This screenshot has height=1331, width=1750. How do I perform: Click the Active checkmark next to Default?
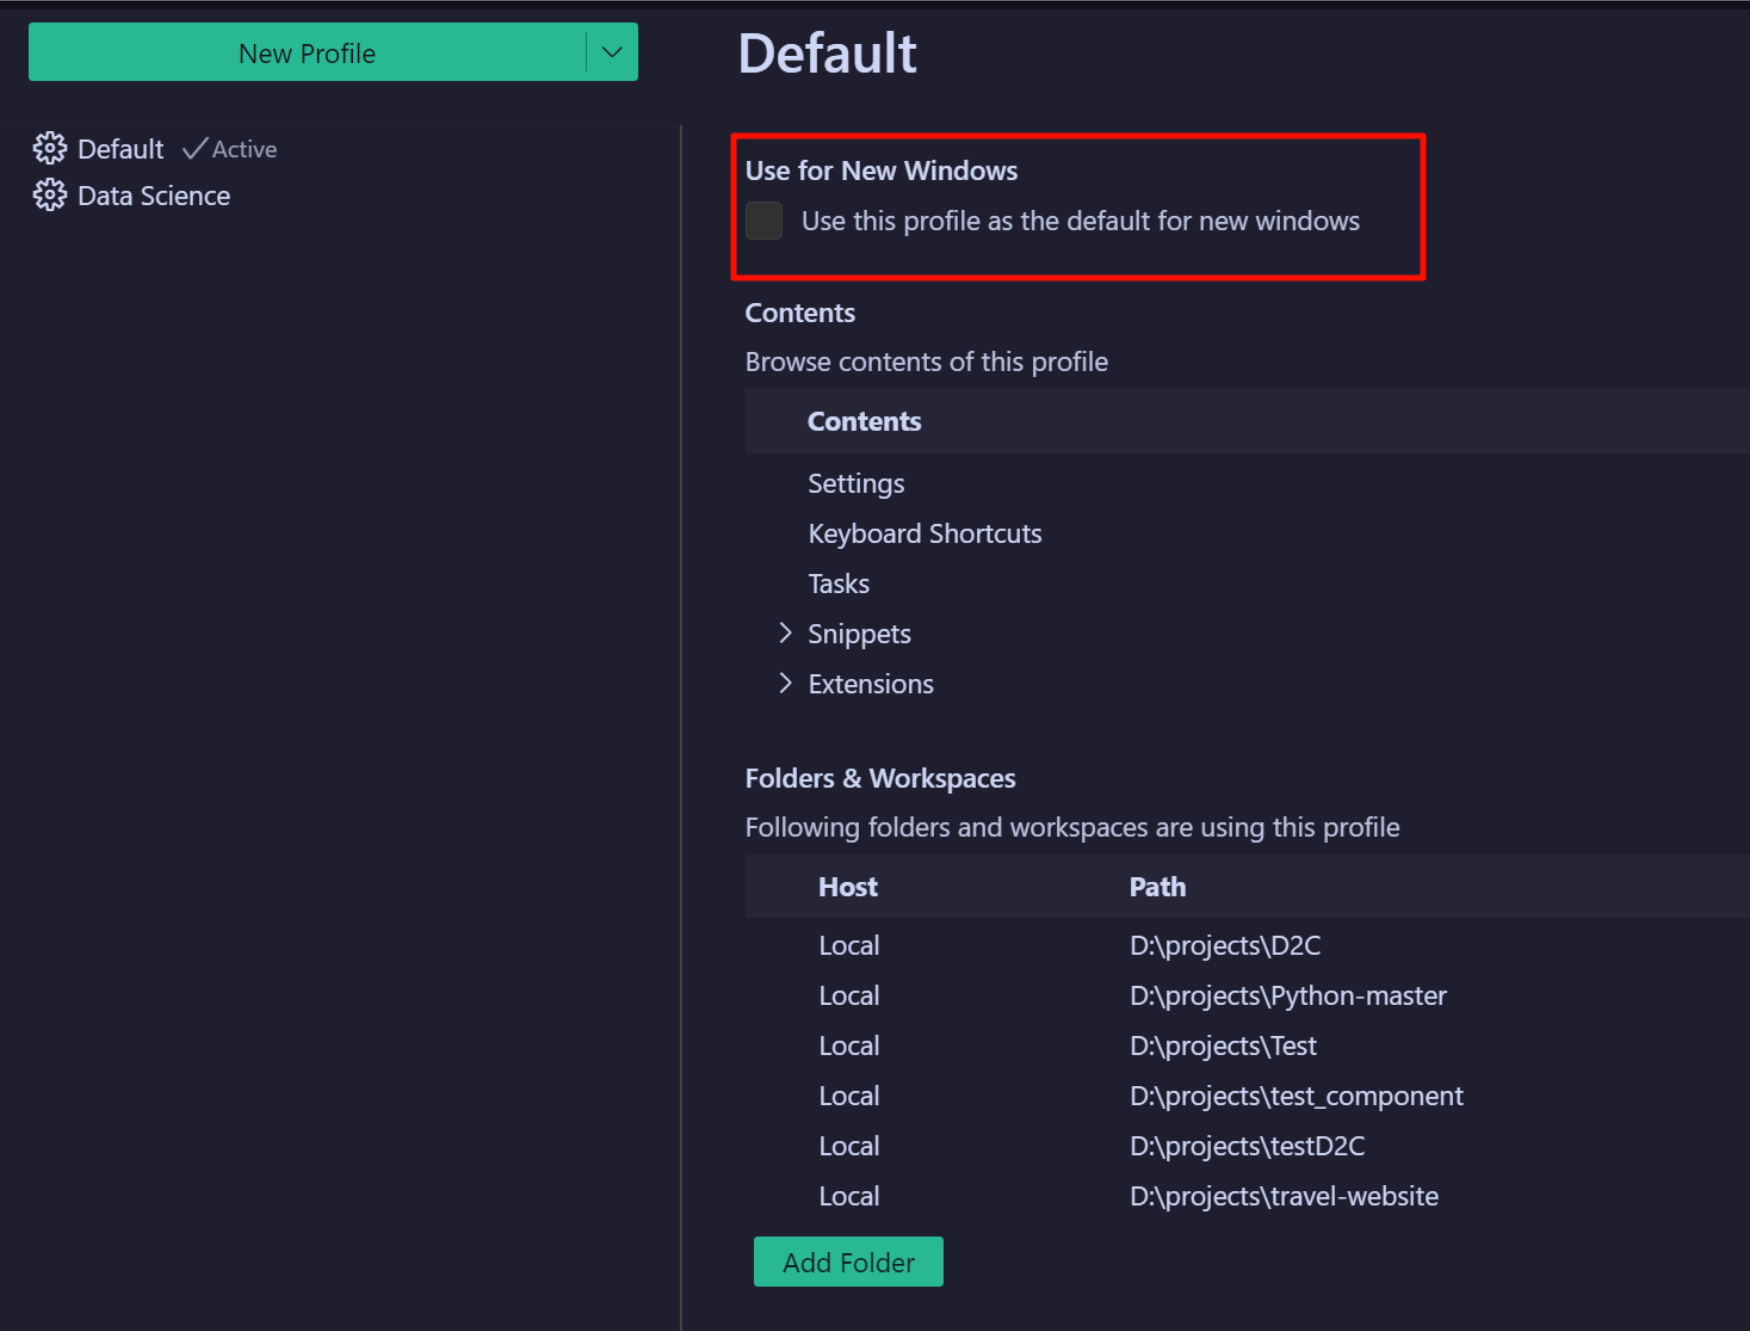(x=198, y=148)
